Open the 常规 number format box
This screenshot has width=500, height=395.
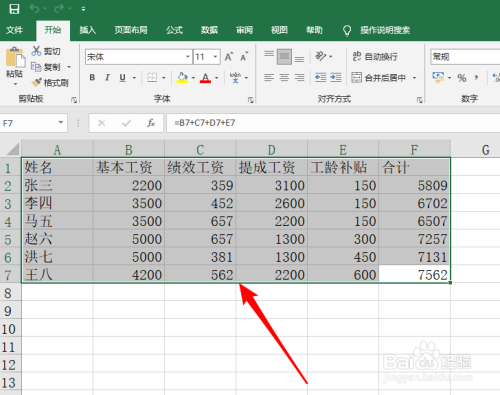(465, 57)
